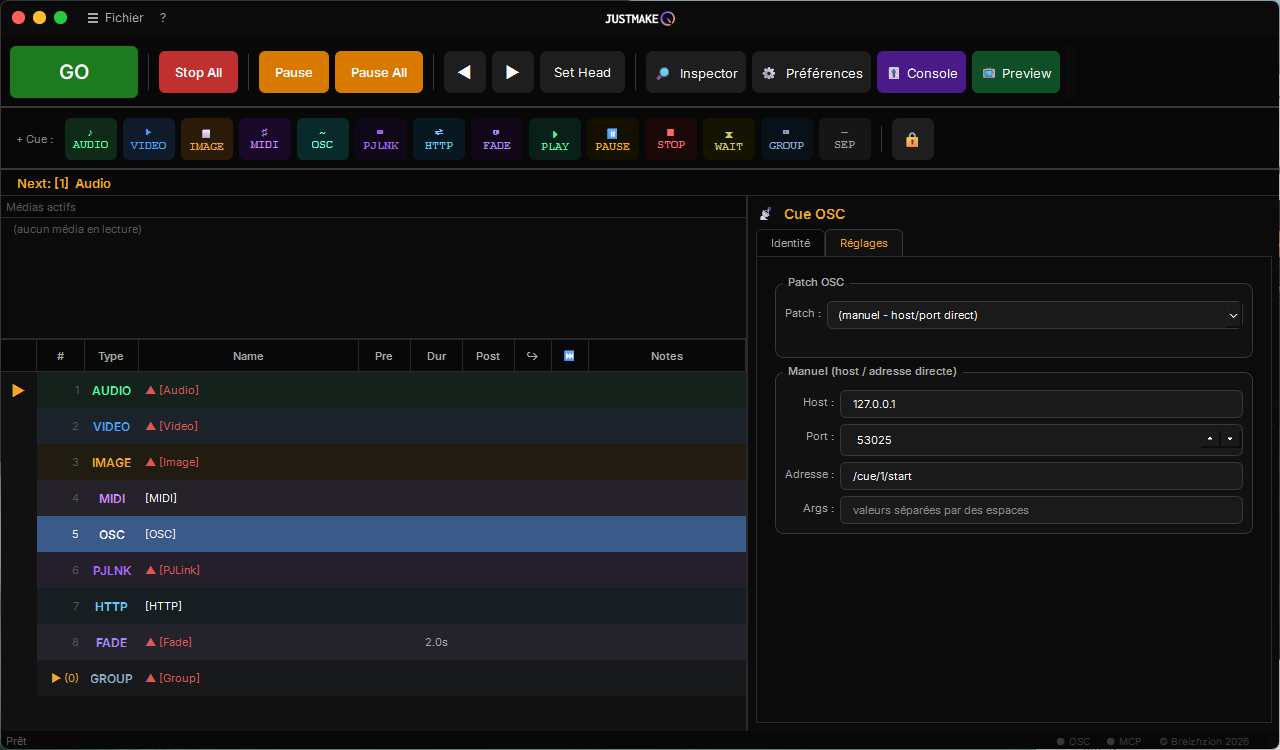
Task: Add a WAIT cue from the toolbar
Action: coord(729,139)
